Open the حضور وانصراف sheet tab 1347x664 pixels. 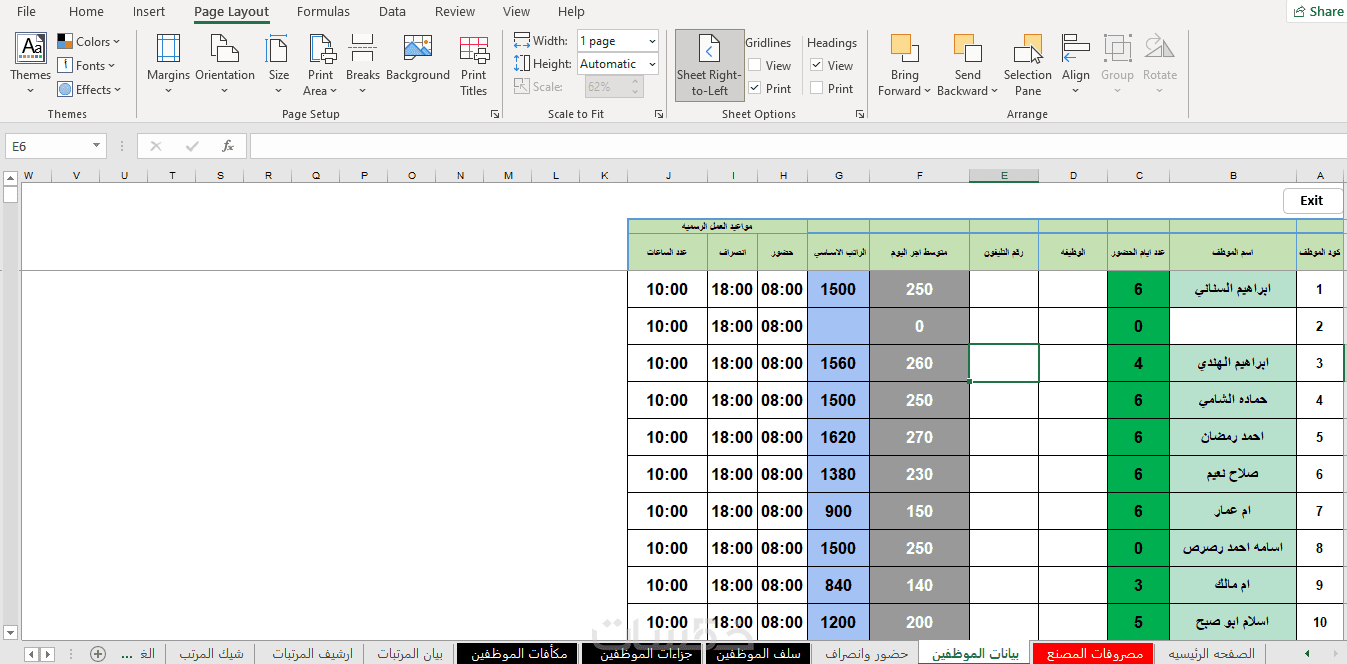(x=866, y=654)
